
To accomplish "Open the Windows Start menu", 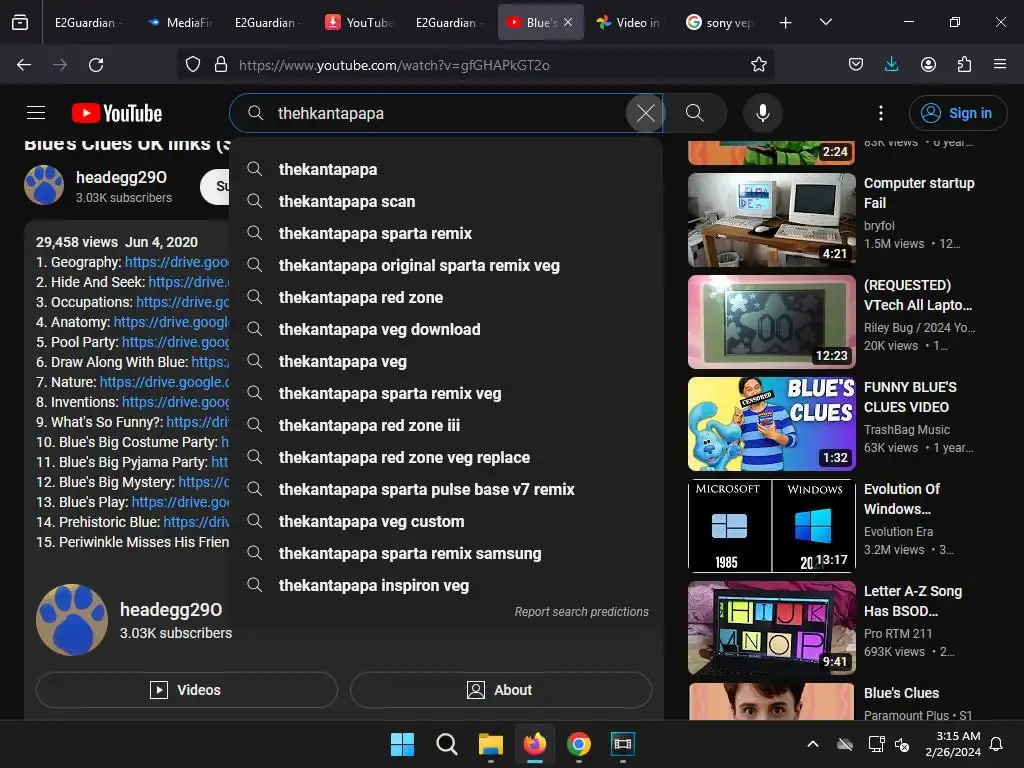I will pyautogui.click(x=402, y=744).
